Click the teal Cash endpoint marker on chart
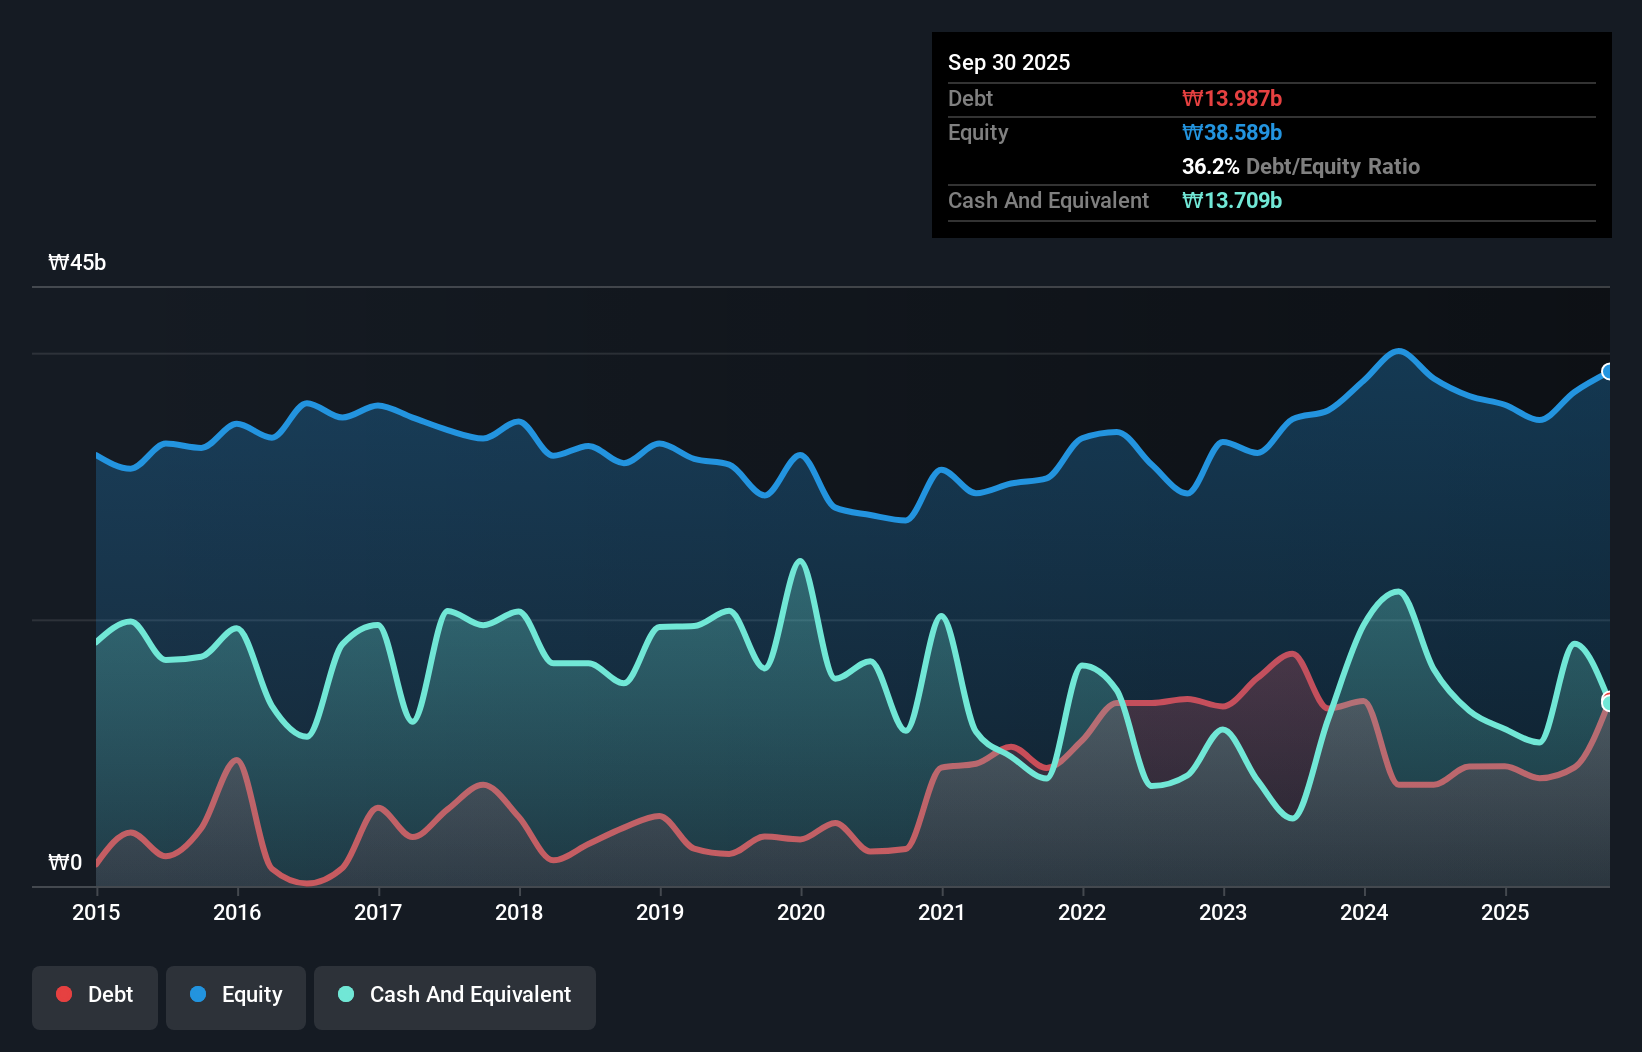The height and width of the screenshot is (1052, 1642). (x=1608, y=703)
